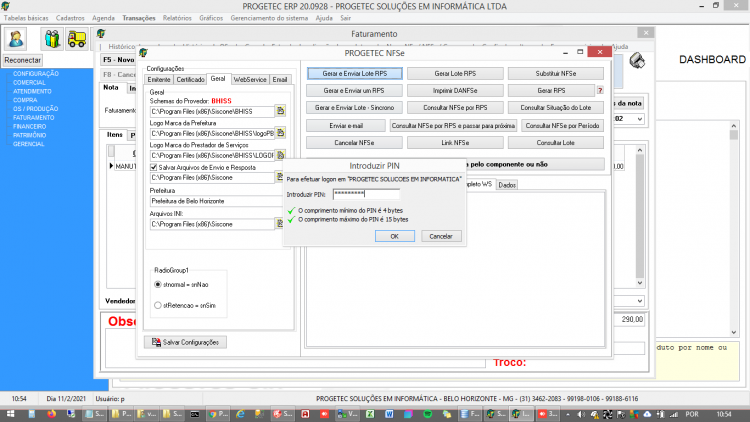The height and width of the screenshot is (422, 750).
Task: Open FATURAMENTO in the sidebar
Action: [x=33, y=118]
